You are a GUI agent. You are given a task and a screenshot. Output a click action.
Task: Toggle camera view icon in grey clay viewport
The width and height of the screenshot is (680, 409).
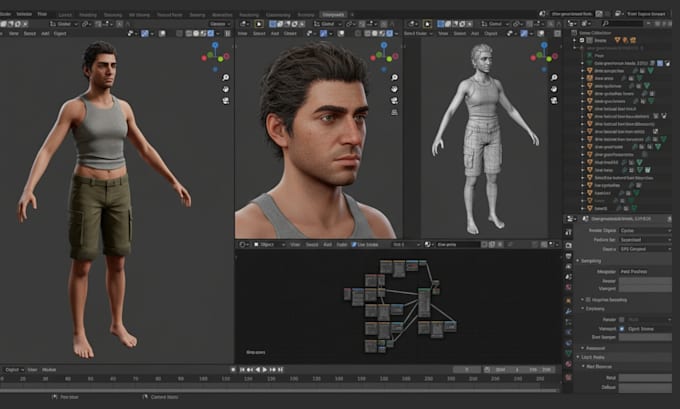tap(554, 101)
